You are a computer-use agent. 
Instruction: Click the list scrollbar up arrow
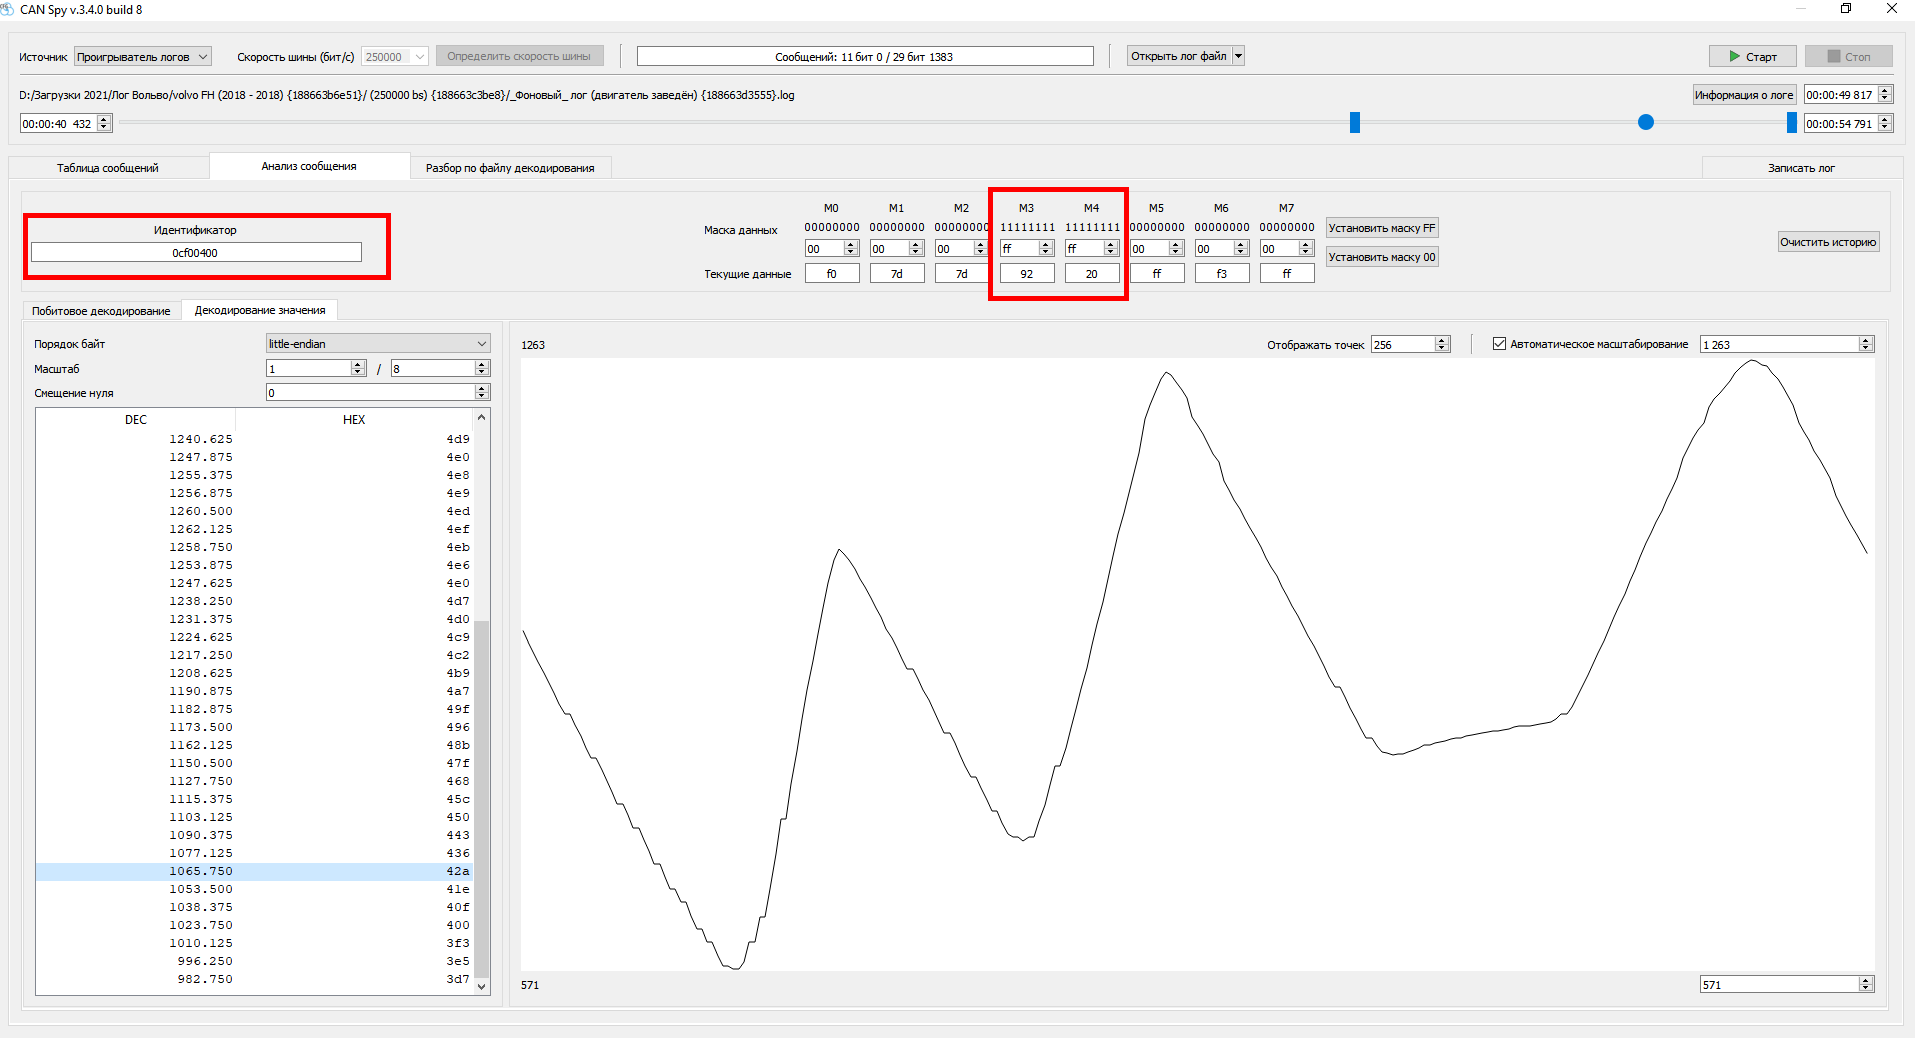482,418
